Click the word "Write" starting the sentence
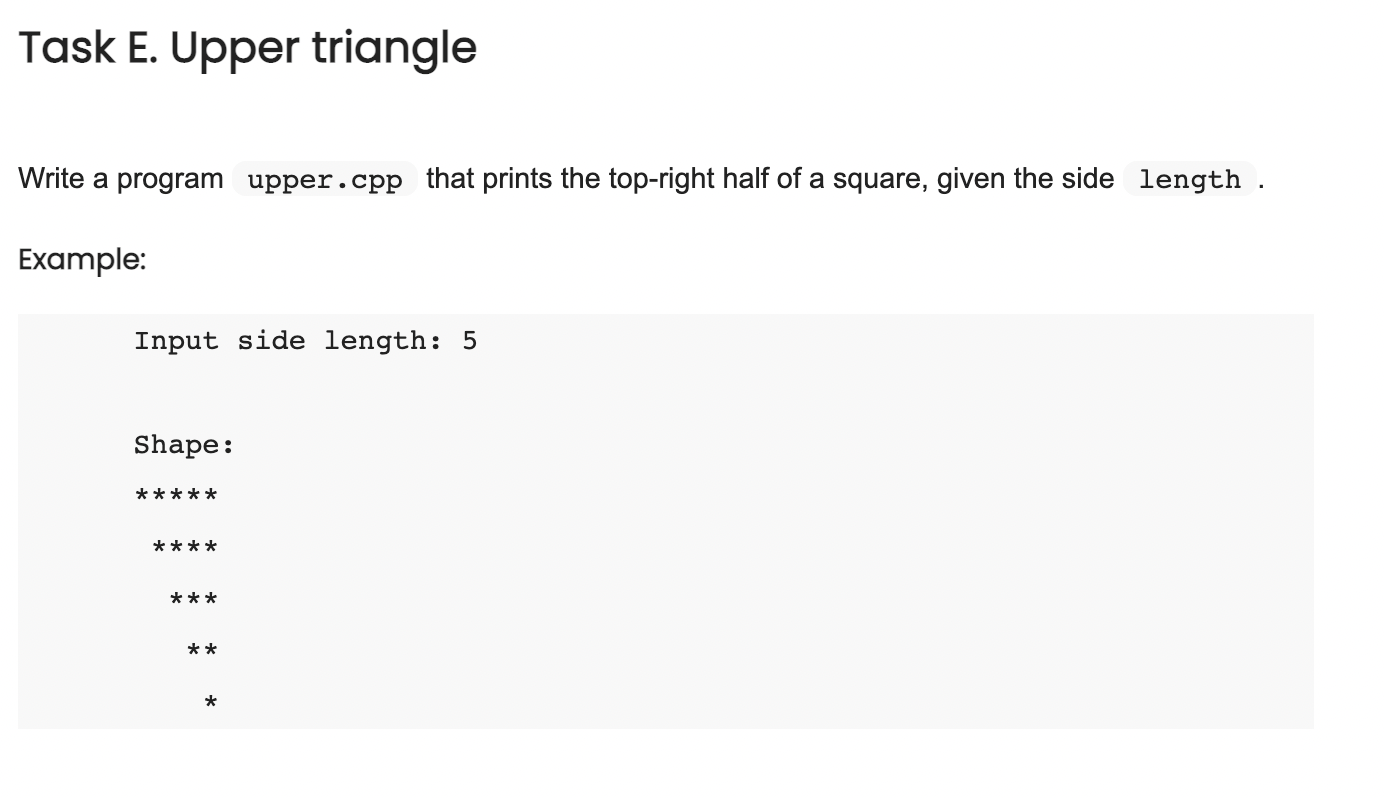 tap(46, 179)
